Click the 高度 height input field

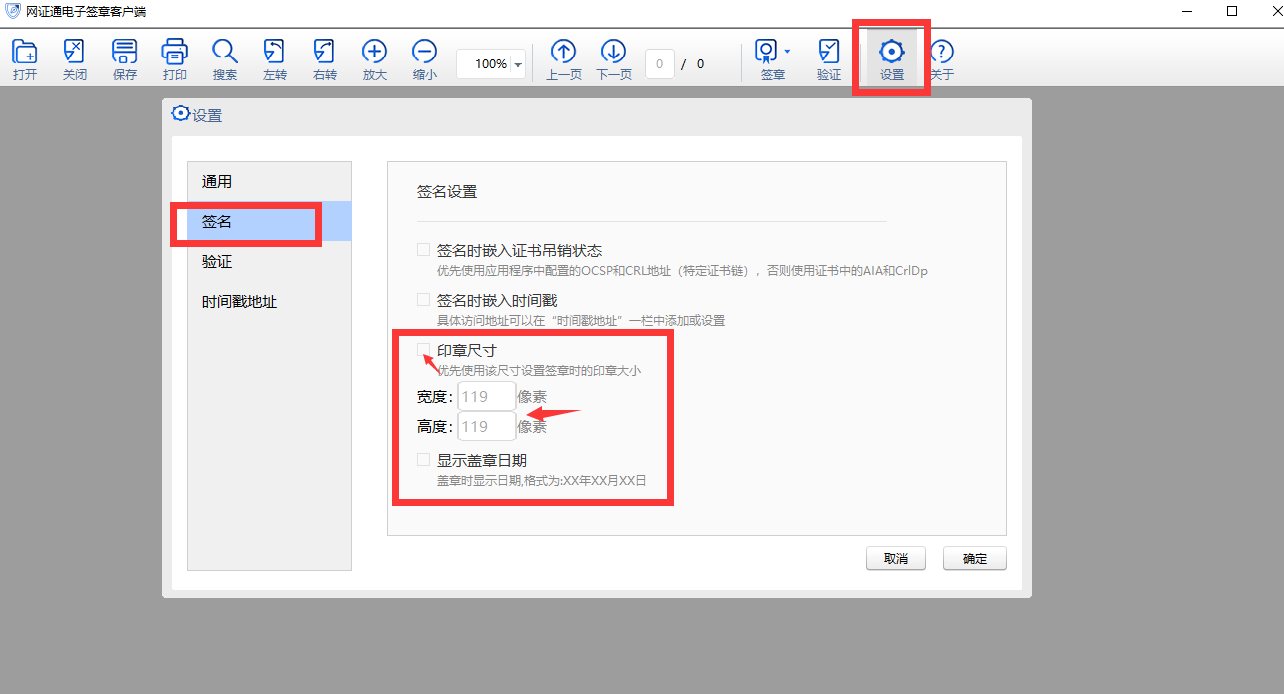click(x=486, y=427)
